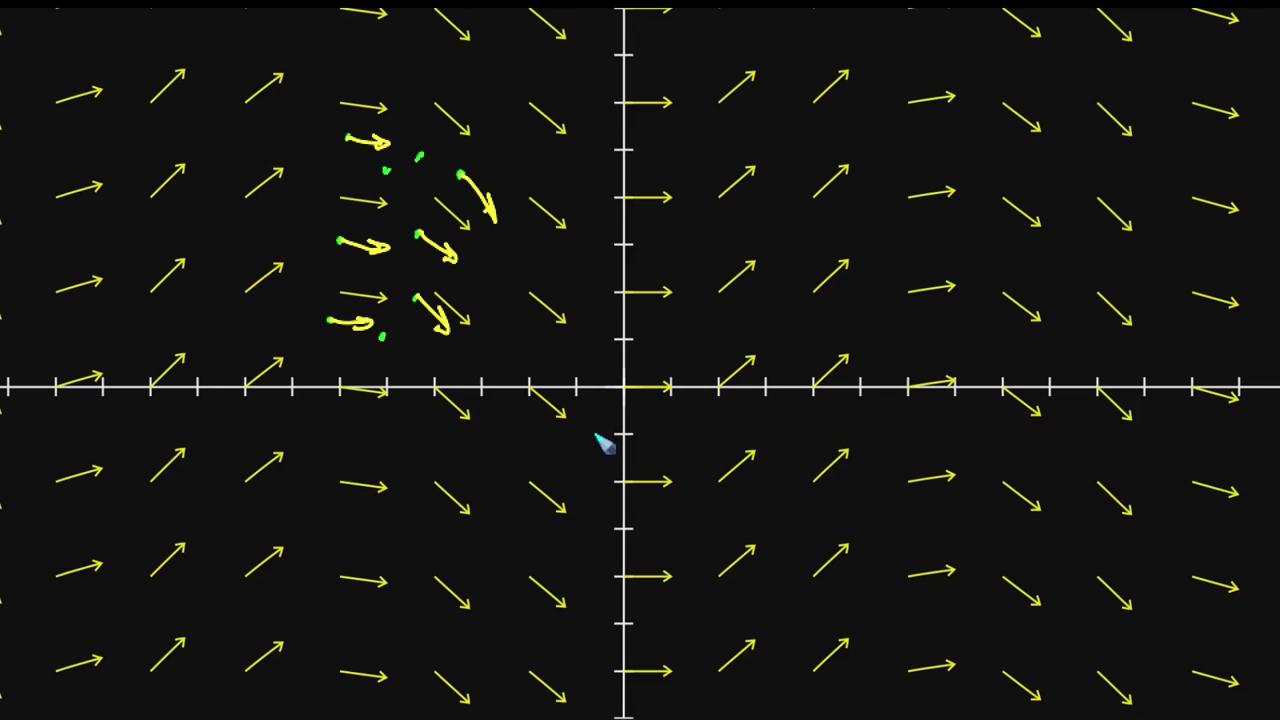
Task: Click the center hand-drawn diagonal arrow
Action: pos(437,247)
